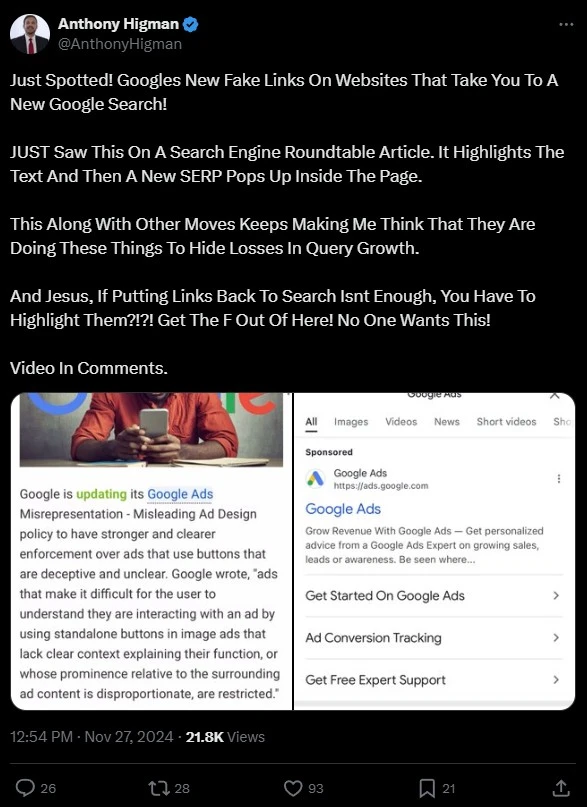Open the News search tab

point(447,422)
